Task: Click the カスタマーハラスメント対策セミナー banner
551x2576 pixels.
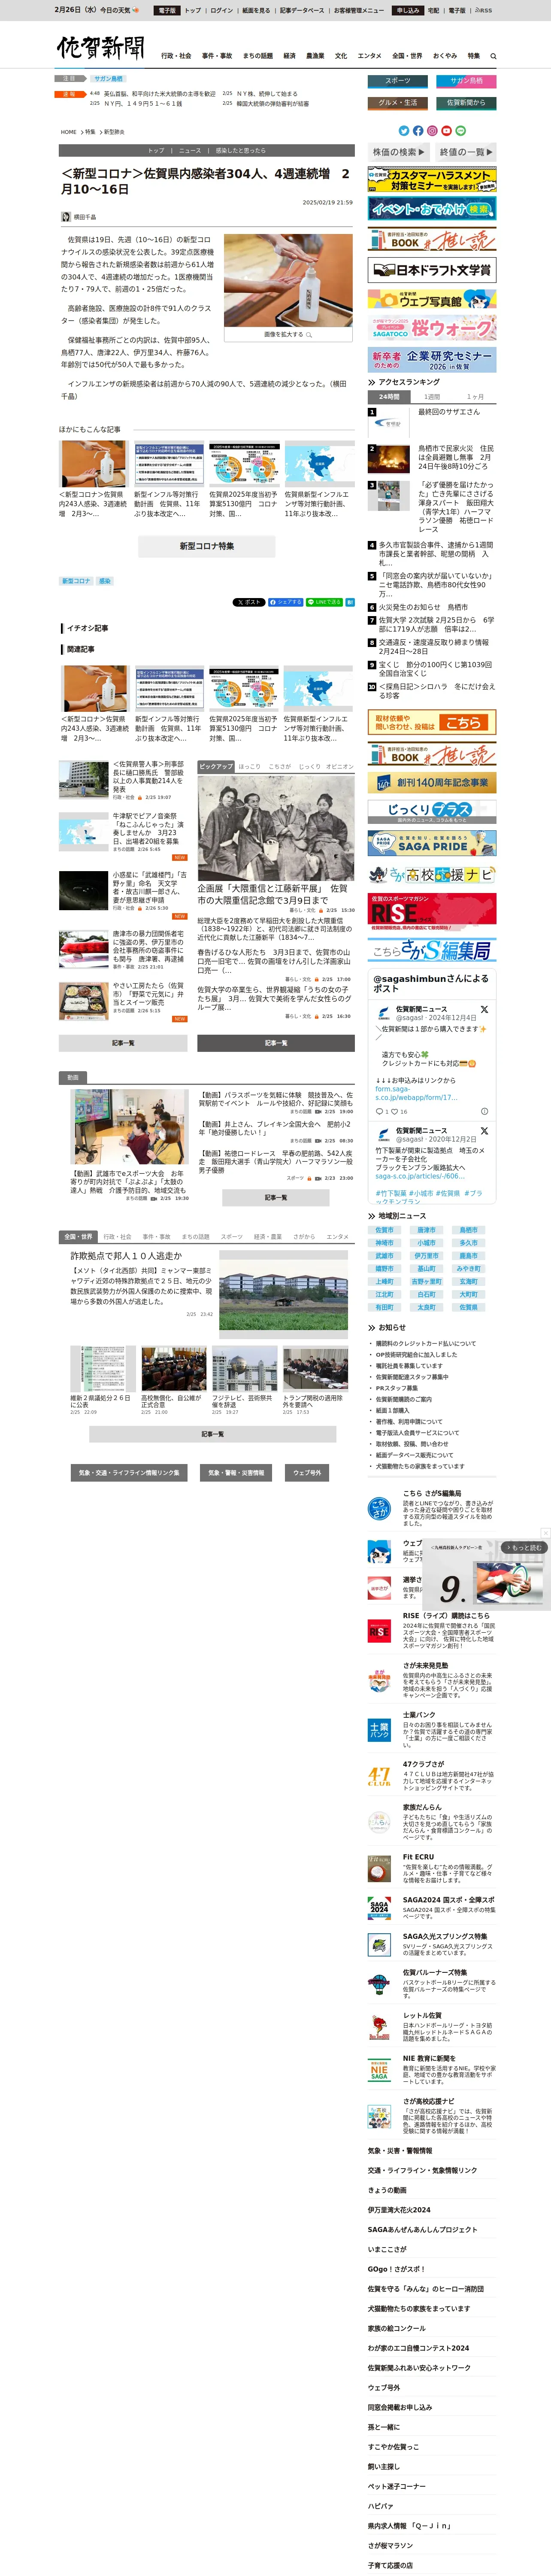Action: coord(432,180)
